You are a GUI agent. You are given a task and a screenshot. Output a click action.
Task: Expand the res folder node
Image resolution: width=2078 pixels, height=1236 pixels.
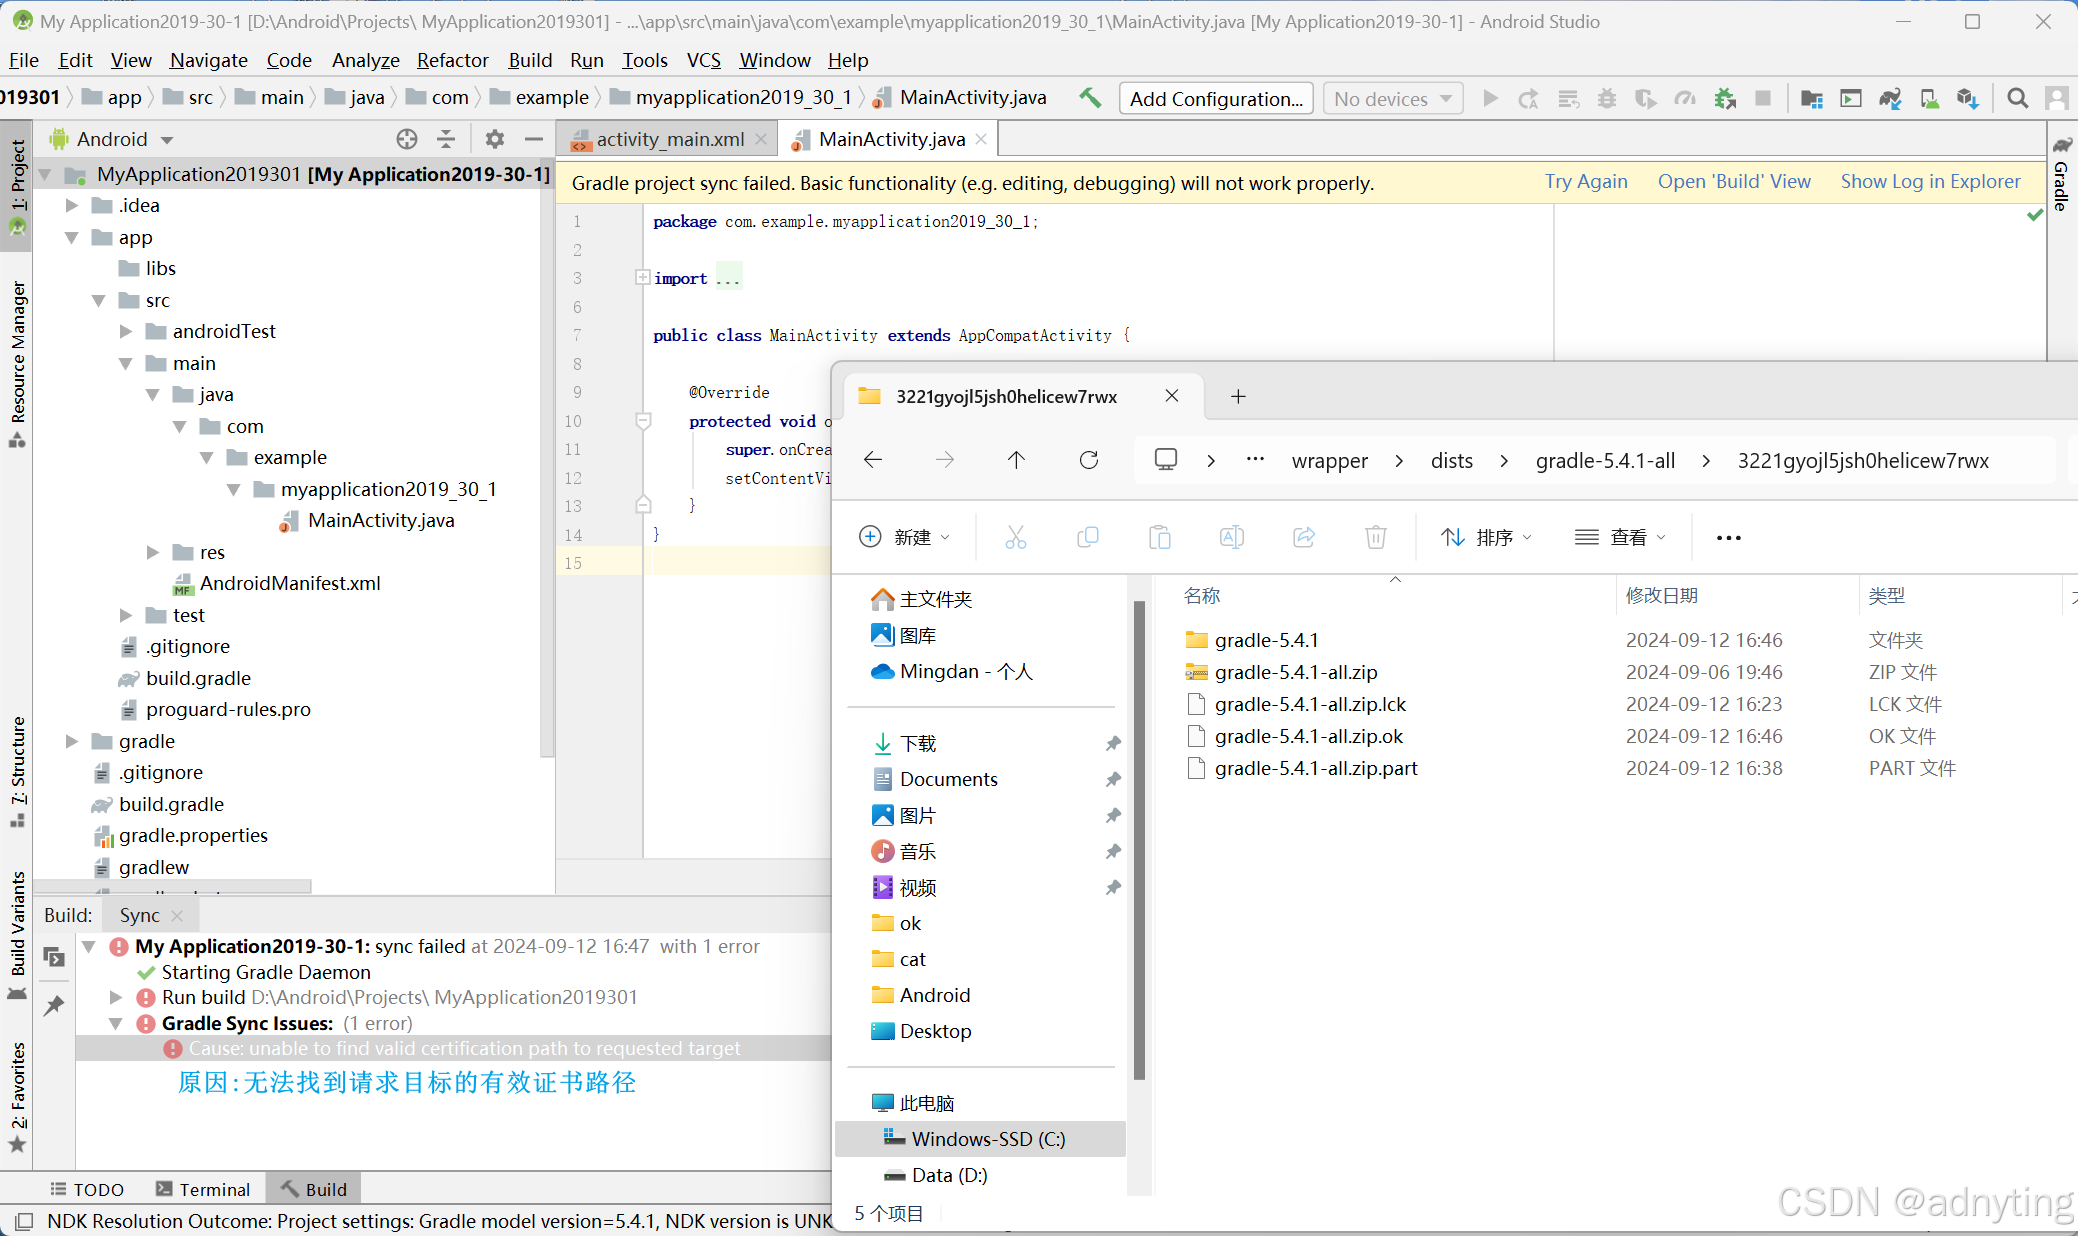coord(153,552)
